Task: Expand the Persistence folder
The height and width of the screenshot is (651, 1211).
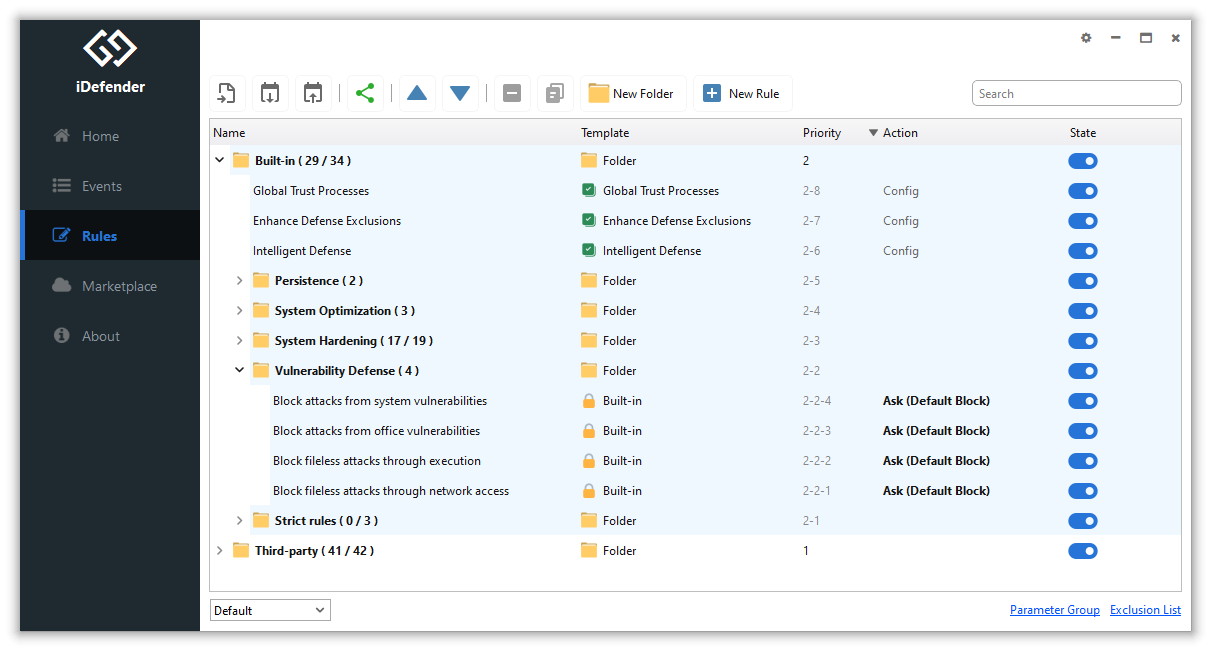Action: [240, 281]
